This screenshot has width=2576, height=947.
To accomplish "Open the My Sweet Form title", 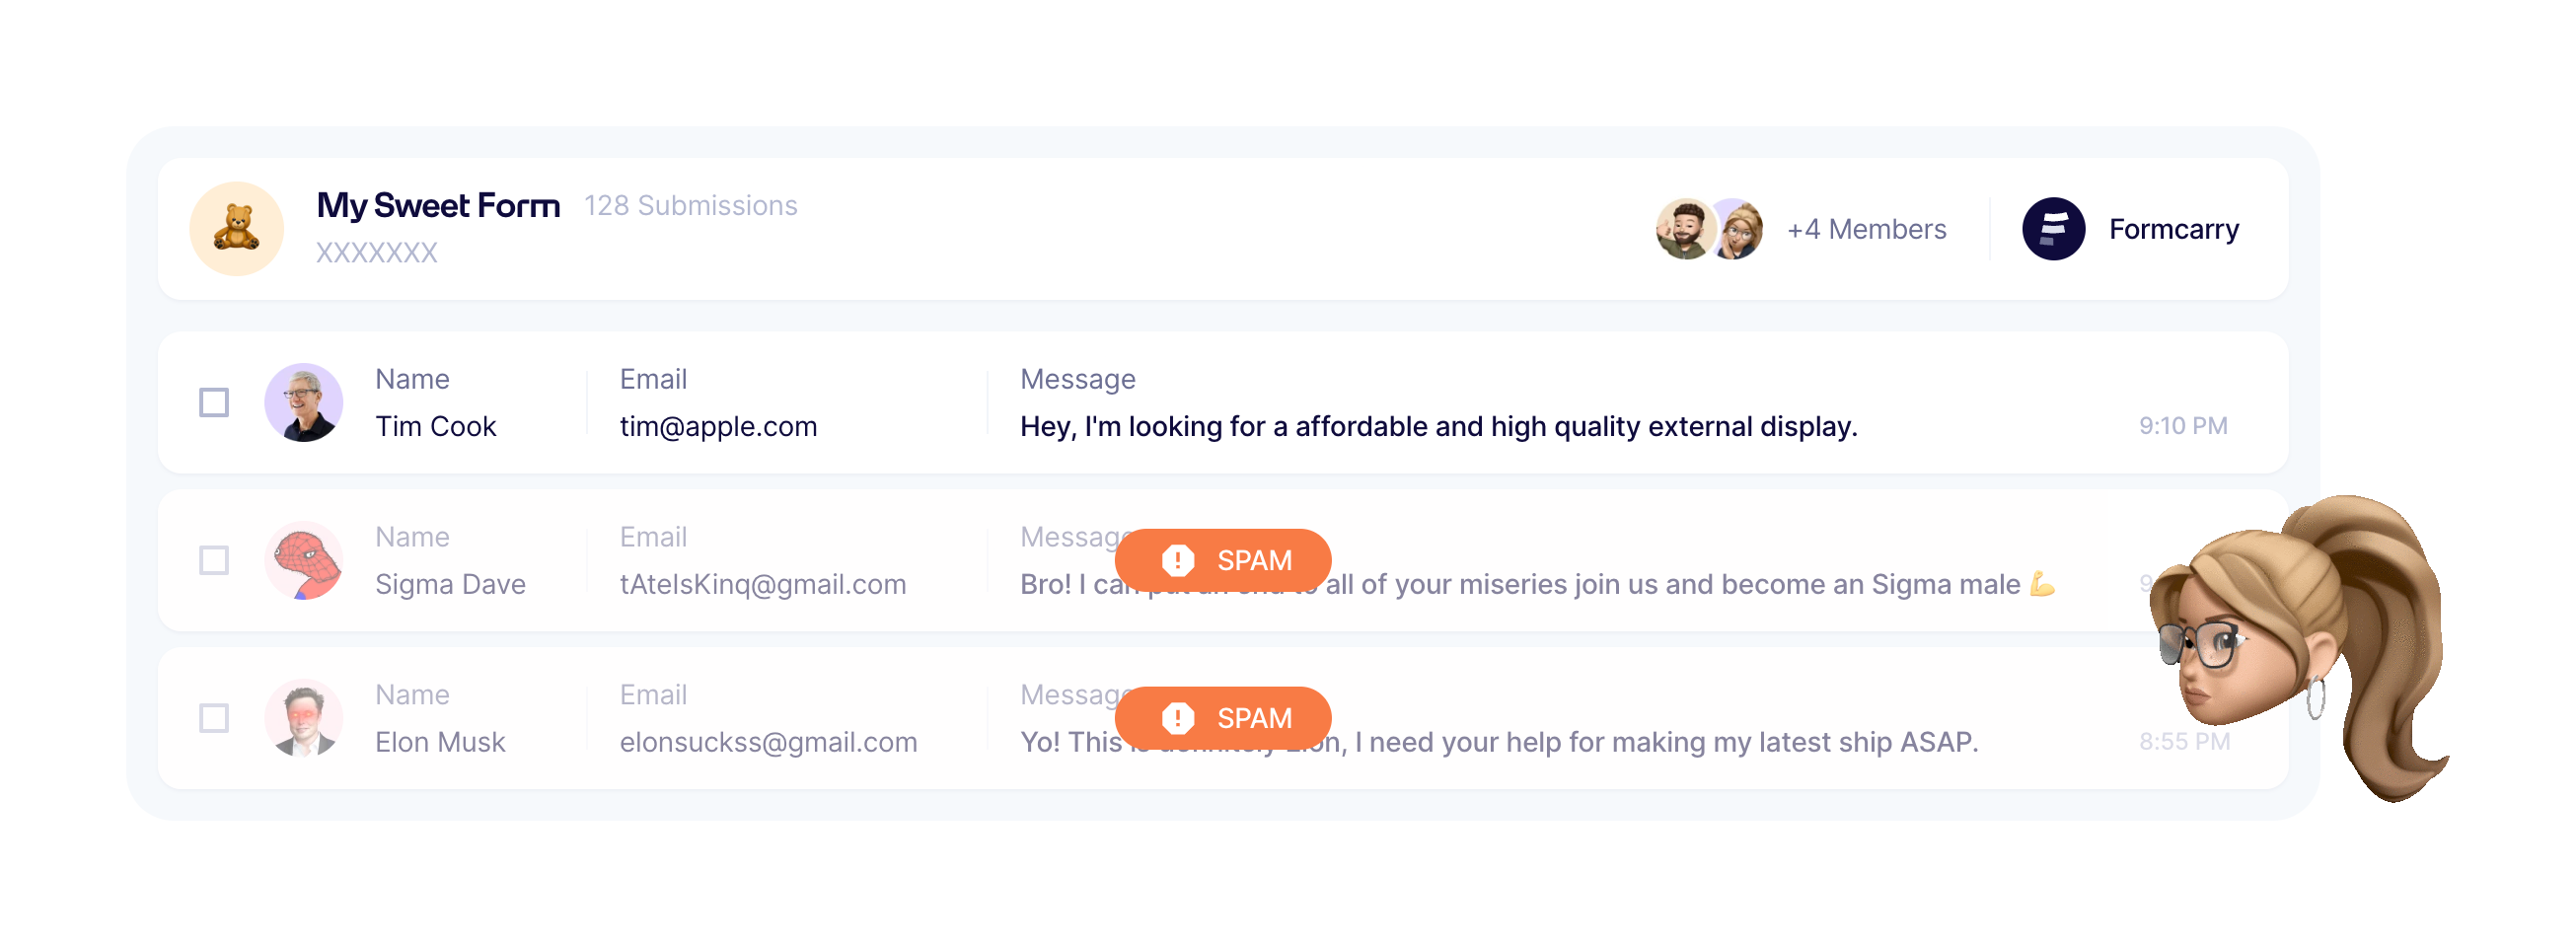I will coord(438,205).
